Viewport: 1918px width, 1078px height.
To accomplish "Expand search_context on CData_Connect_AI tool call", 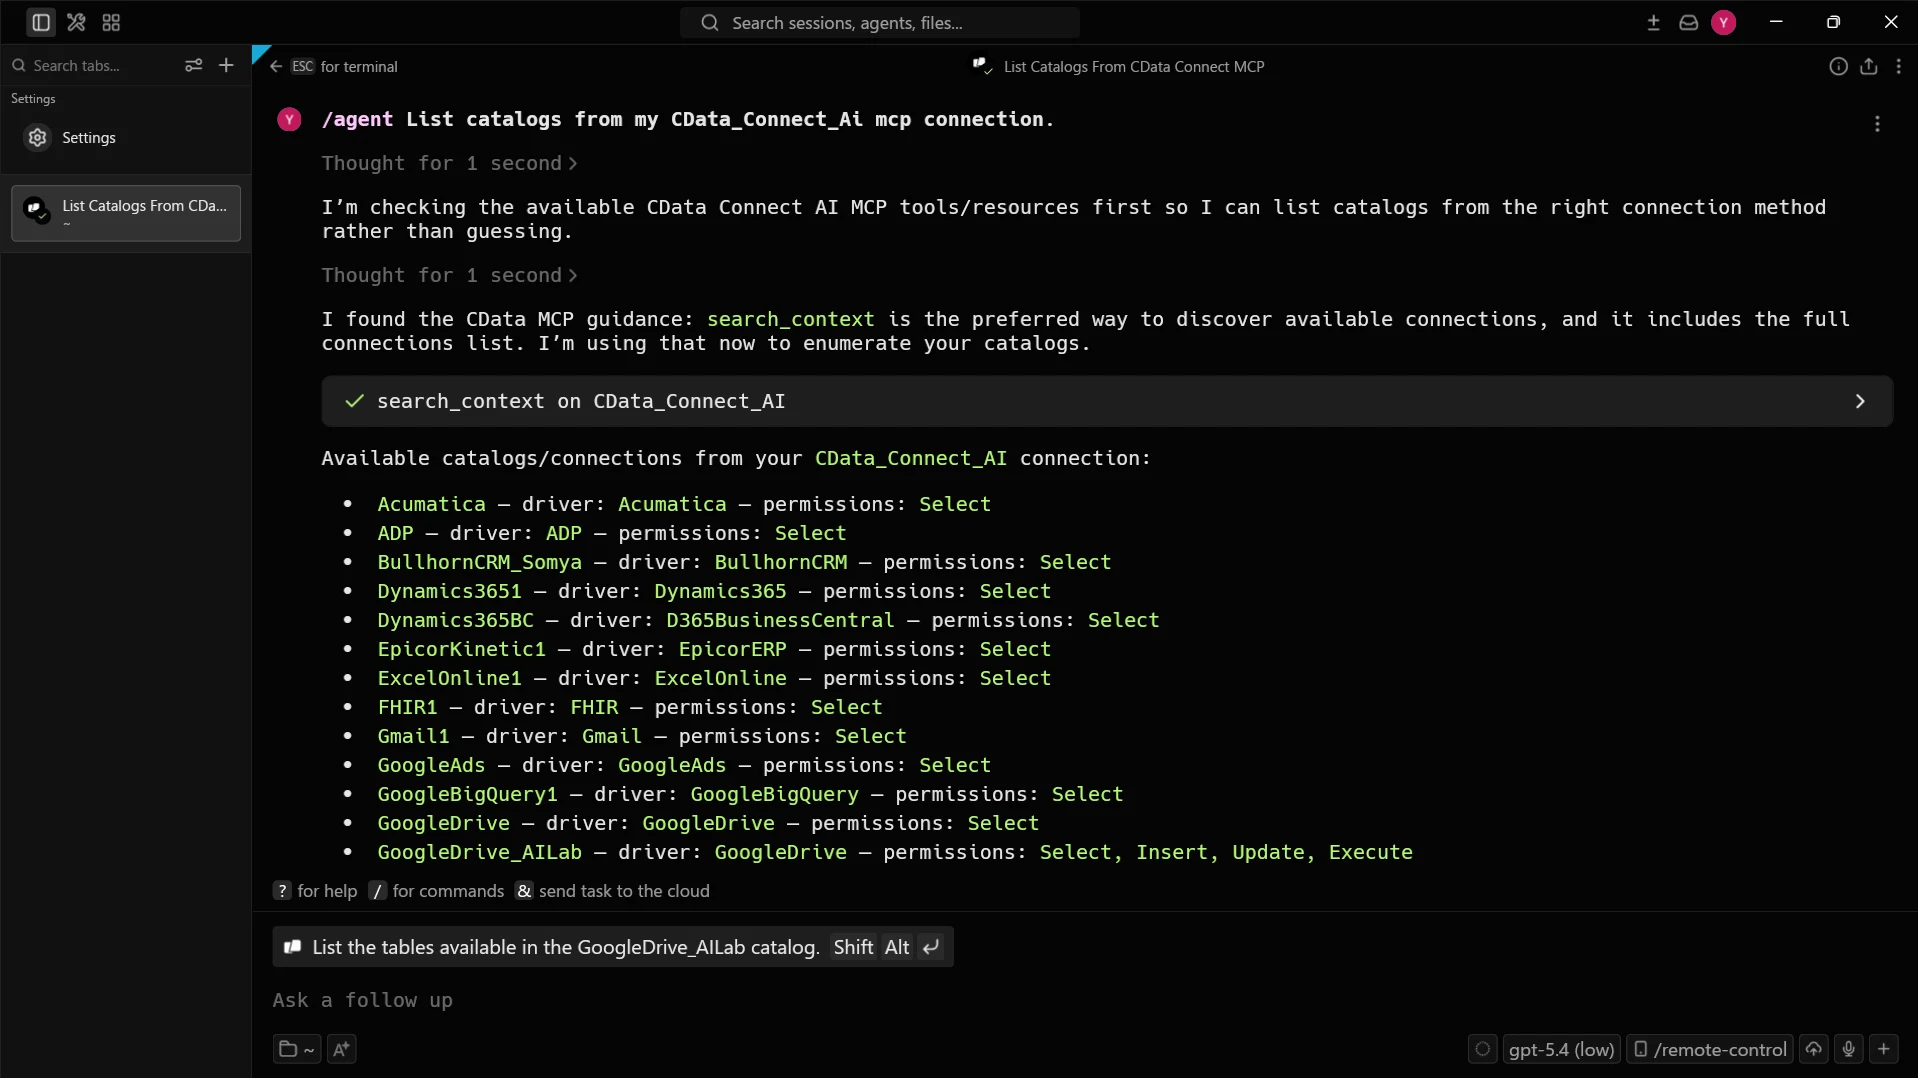I will point(1106,401).
